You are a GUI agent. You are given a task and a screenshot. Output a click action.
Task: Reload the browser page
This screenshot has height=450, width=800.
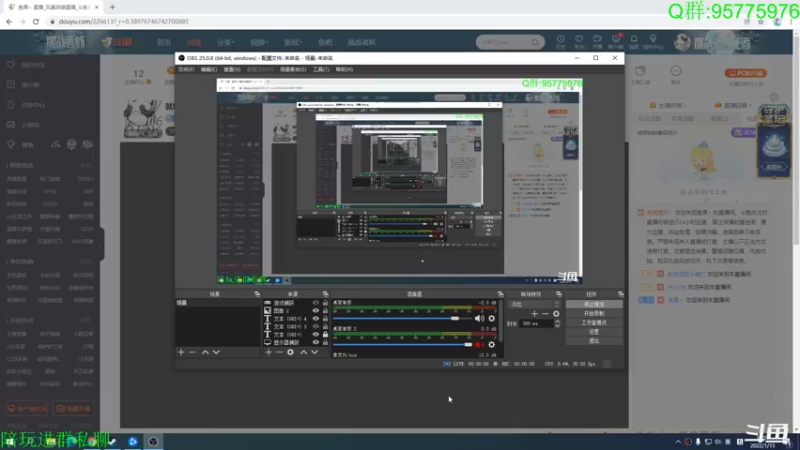click(x=36, y=21)
